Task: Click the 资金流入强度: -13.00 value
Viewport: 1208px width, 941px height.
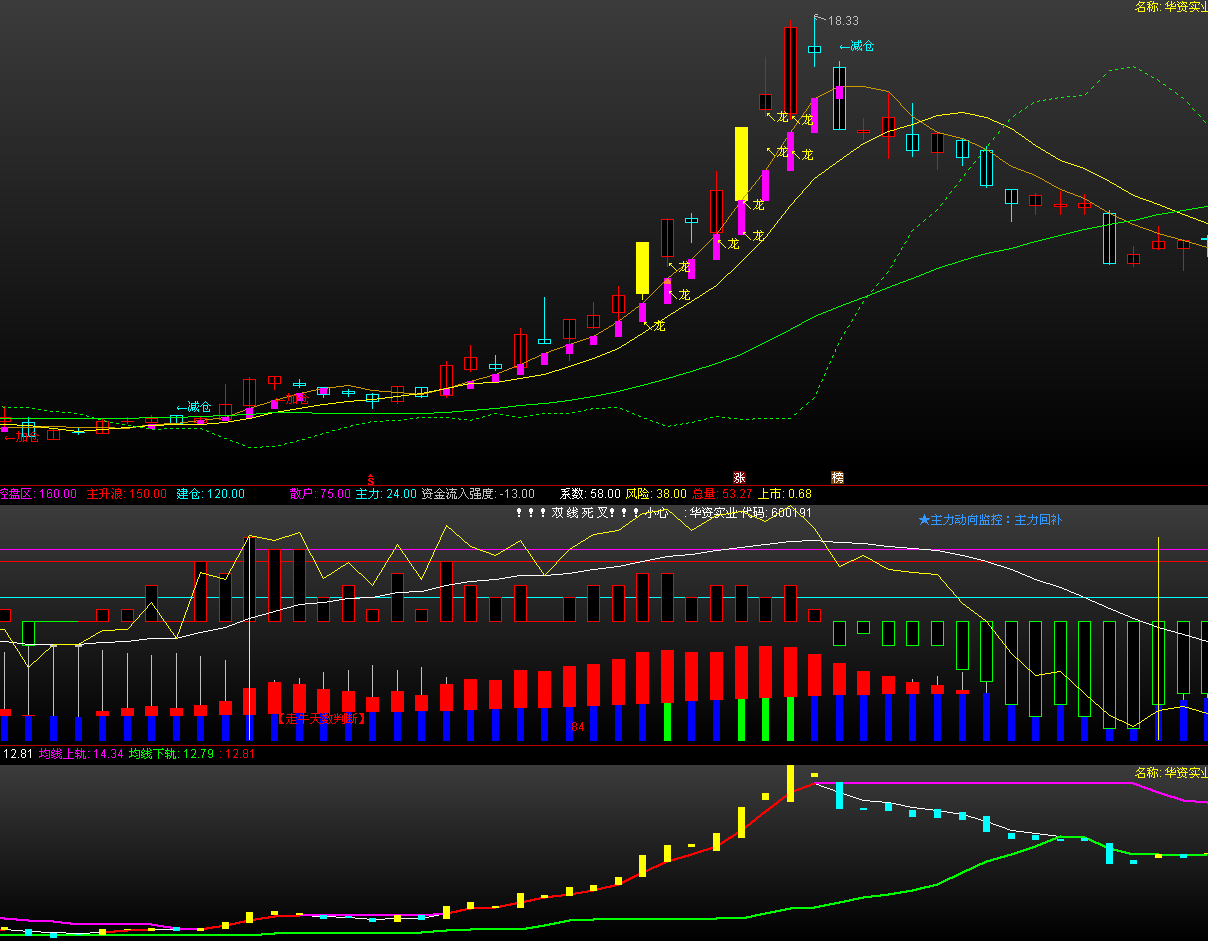Action: tap(478, 494)
